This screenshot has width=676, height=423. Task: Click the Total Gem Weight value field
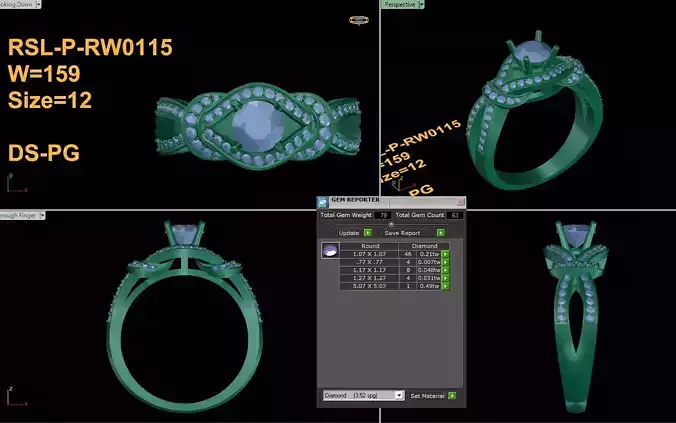(383, 215)
